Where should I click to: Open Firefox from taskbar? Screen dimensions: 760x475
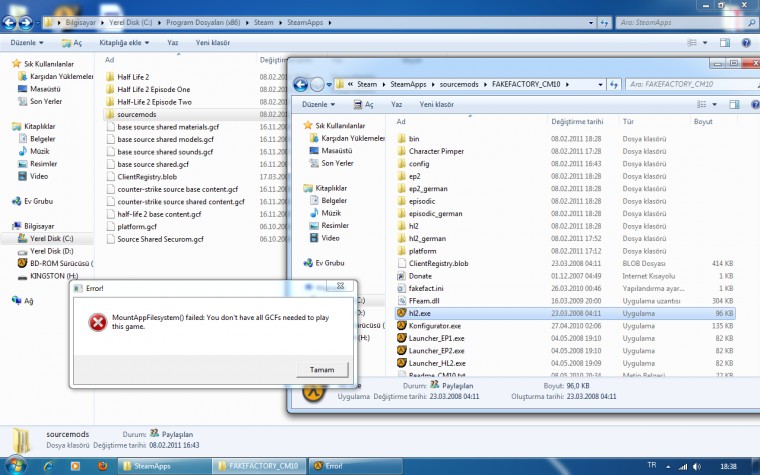(102, 466)
